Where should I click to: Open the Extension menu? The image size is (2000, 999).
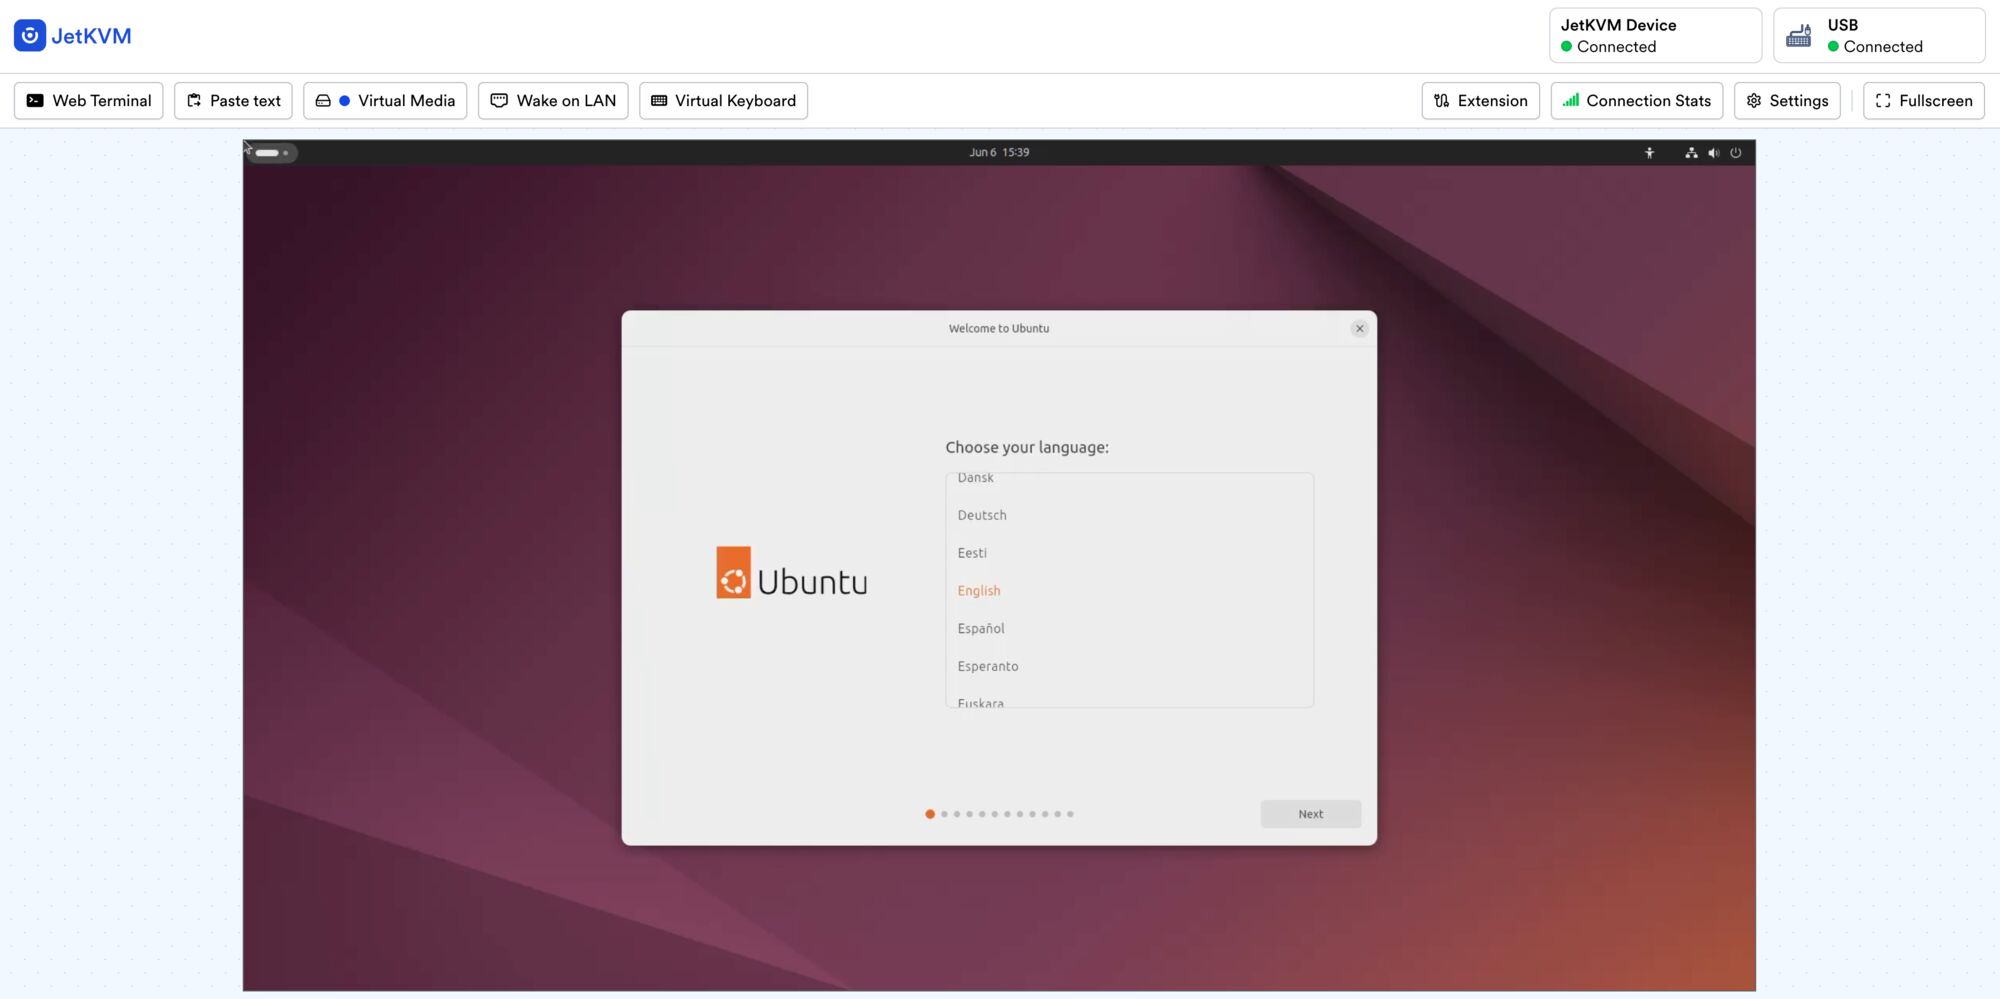click(1480, 101)
